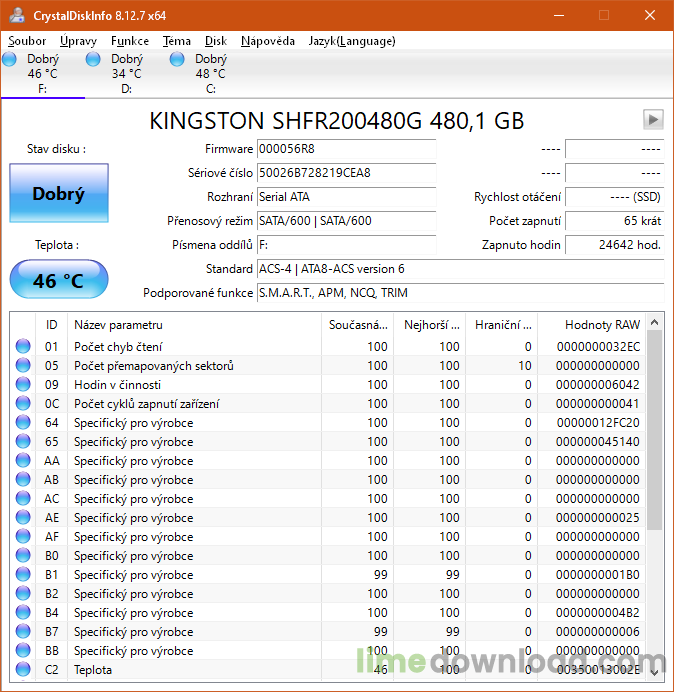Click status orb for ID B0 row

click(x=23, y=555)
